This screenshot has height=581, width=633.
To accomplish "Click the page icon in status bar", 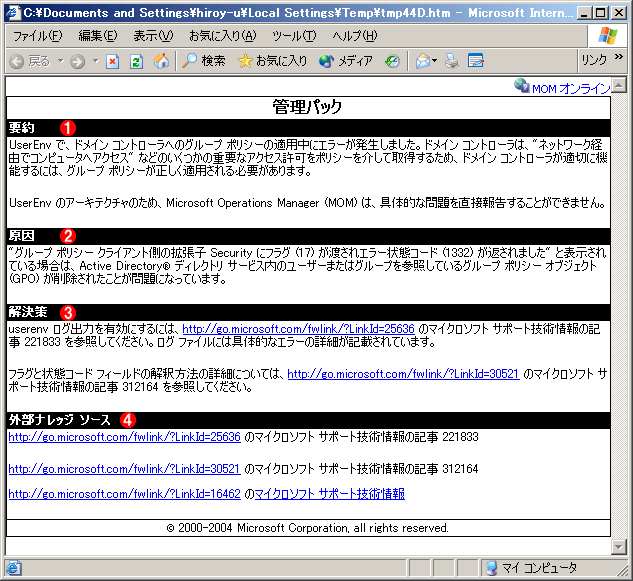I will point(13,568).
